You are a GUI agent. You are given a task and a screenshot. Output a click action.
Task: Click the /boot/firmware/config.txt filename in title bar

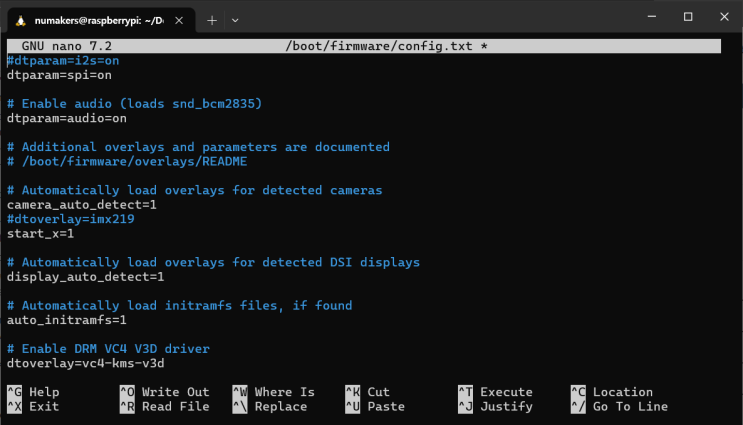tap(379, 46)
